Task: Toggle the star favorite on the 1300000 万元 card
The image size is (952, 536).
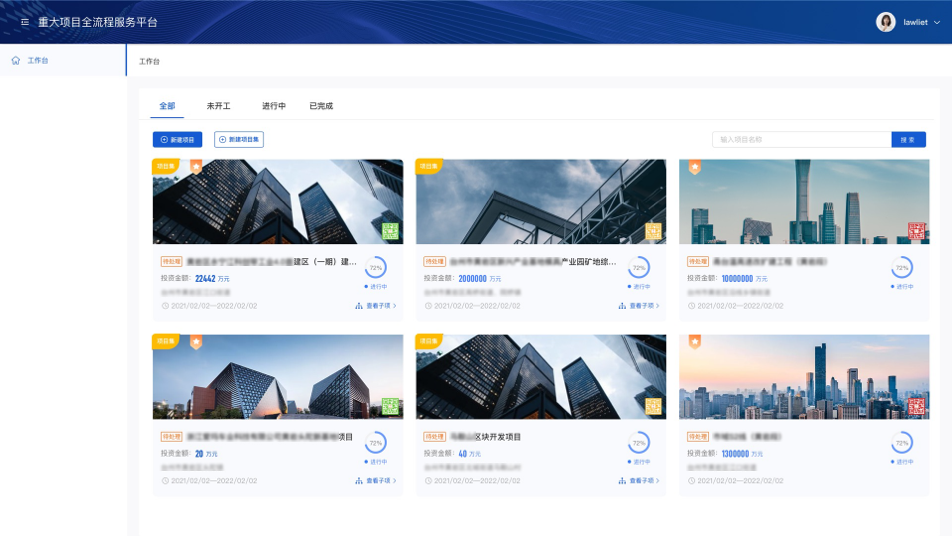Action: (x=695, y=343)
